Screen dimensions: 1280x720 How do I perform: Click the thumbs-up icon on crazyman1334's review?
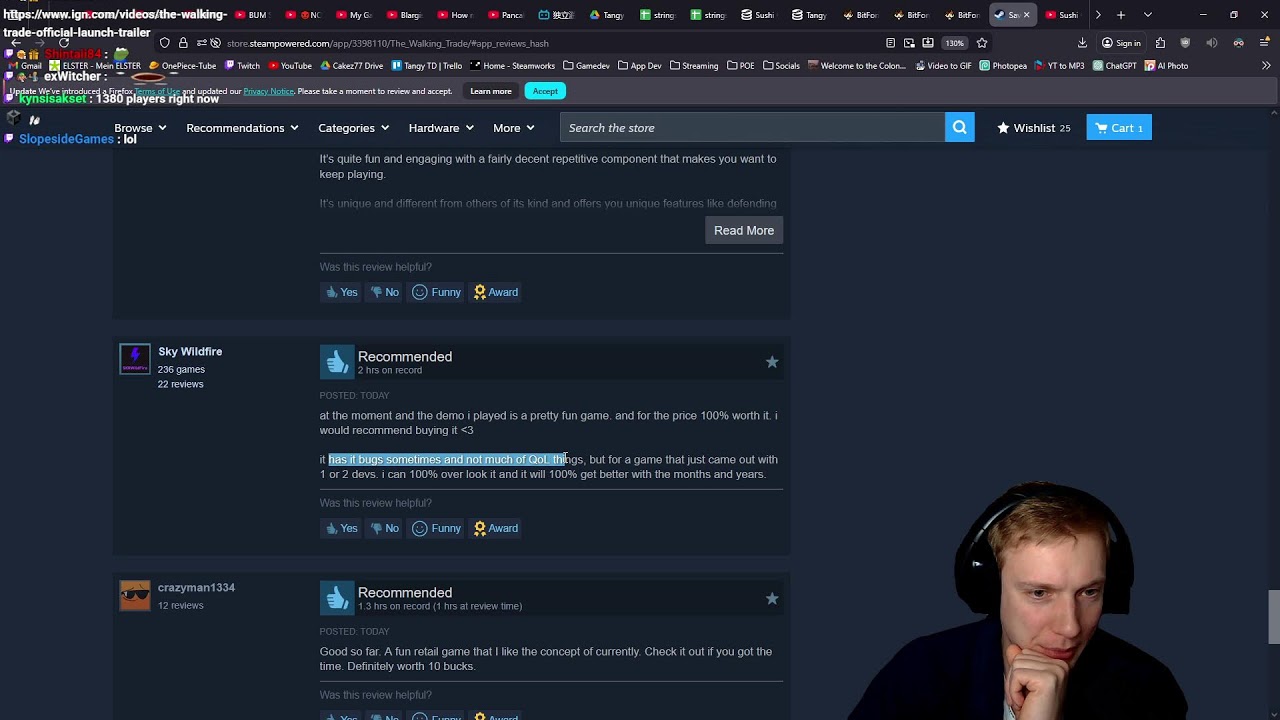(337, 598)
